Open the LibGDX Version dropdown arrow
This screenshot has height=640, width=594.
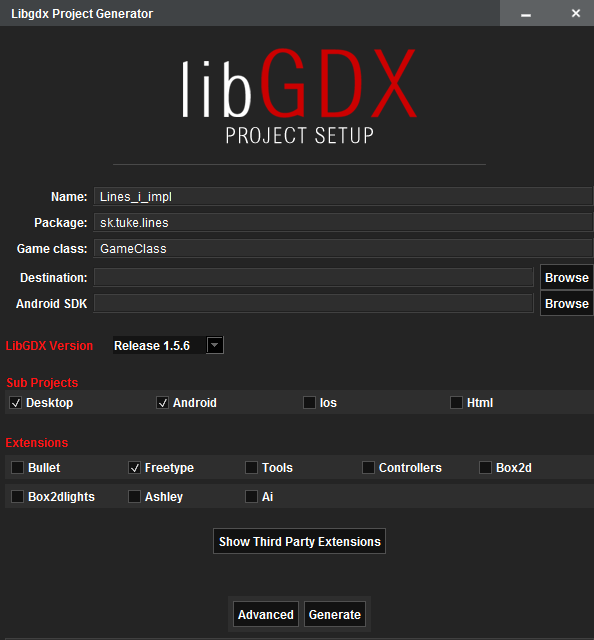[x=215, y=345]
